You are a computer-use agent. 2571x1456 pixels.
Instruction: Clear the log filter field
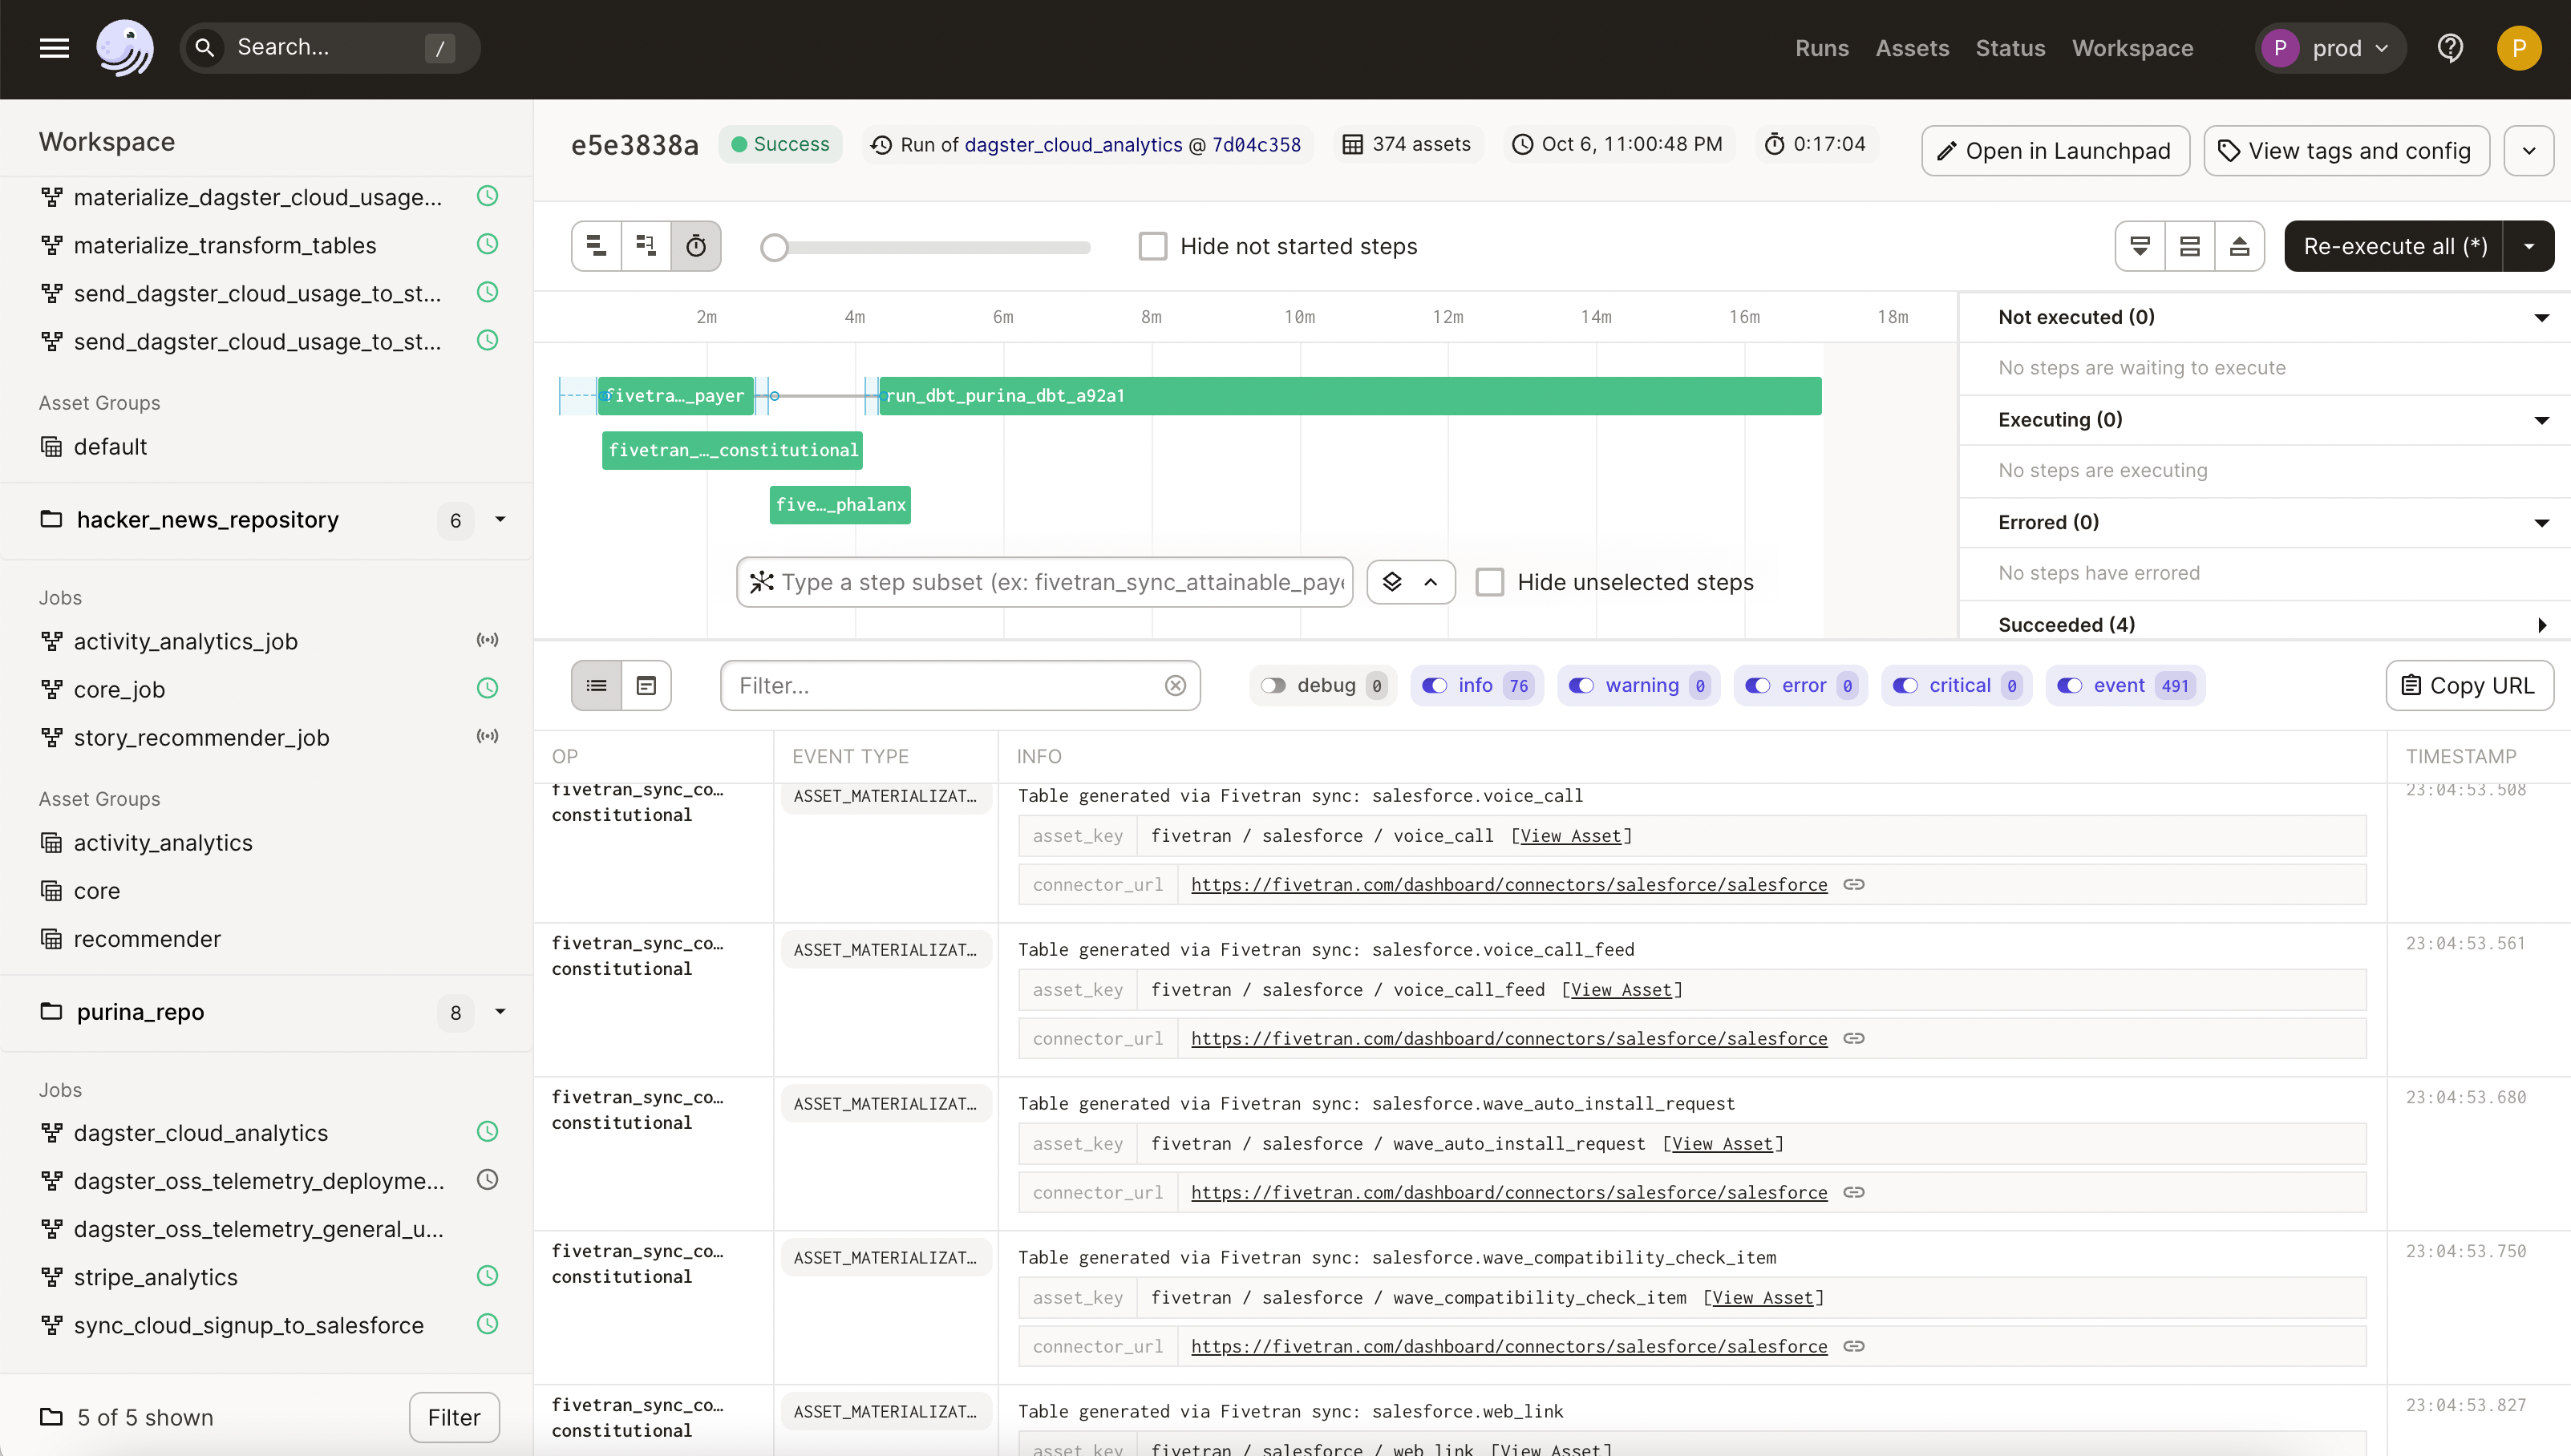[1175, 685]
